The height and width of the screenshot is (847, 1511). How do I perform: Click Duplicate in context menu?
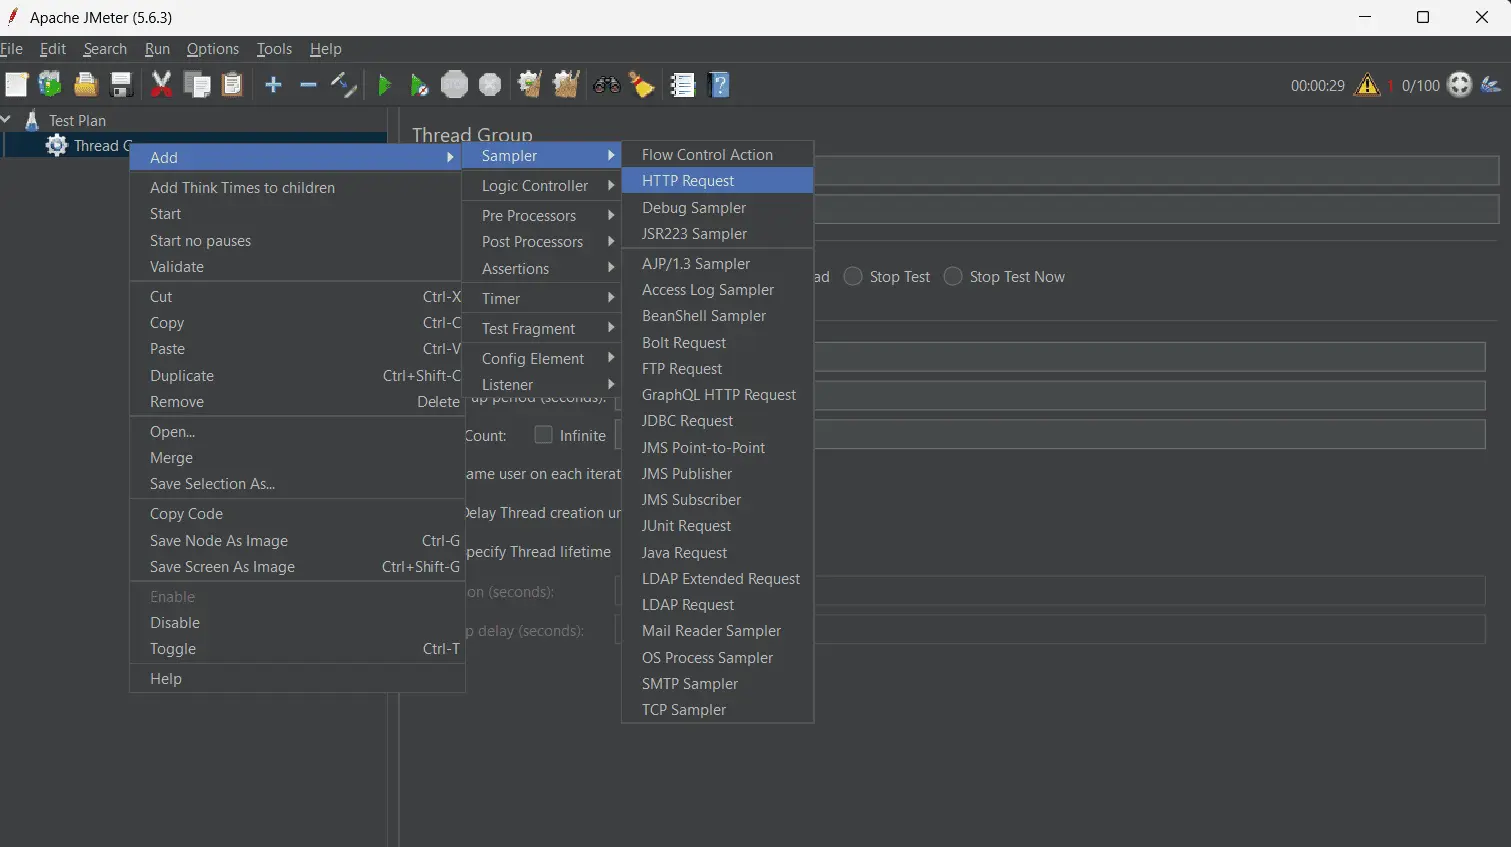[297, 376]
